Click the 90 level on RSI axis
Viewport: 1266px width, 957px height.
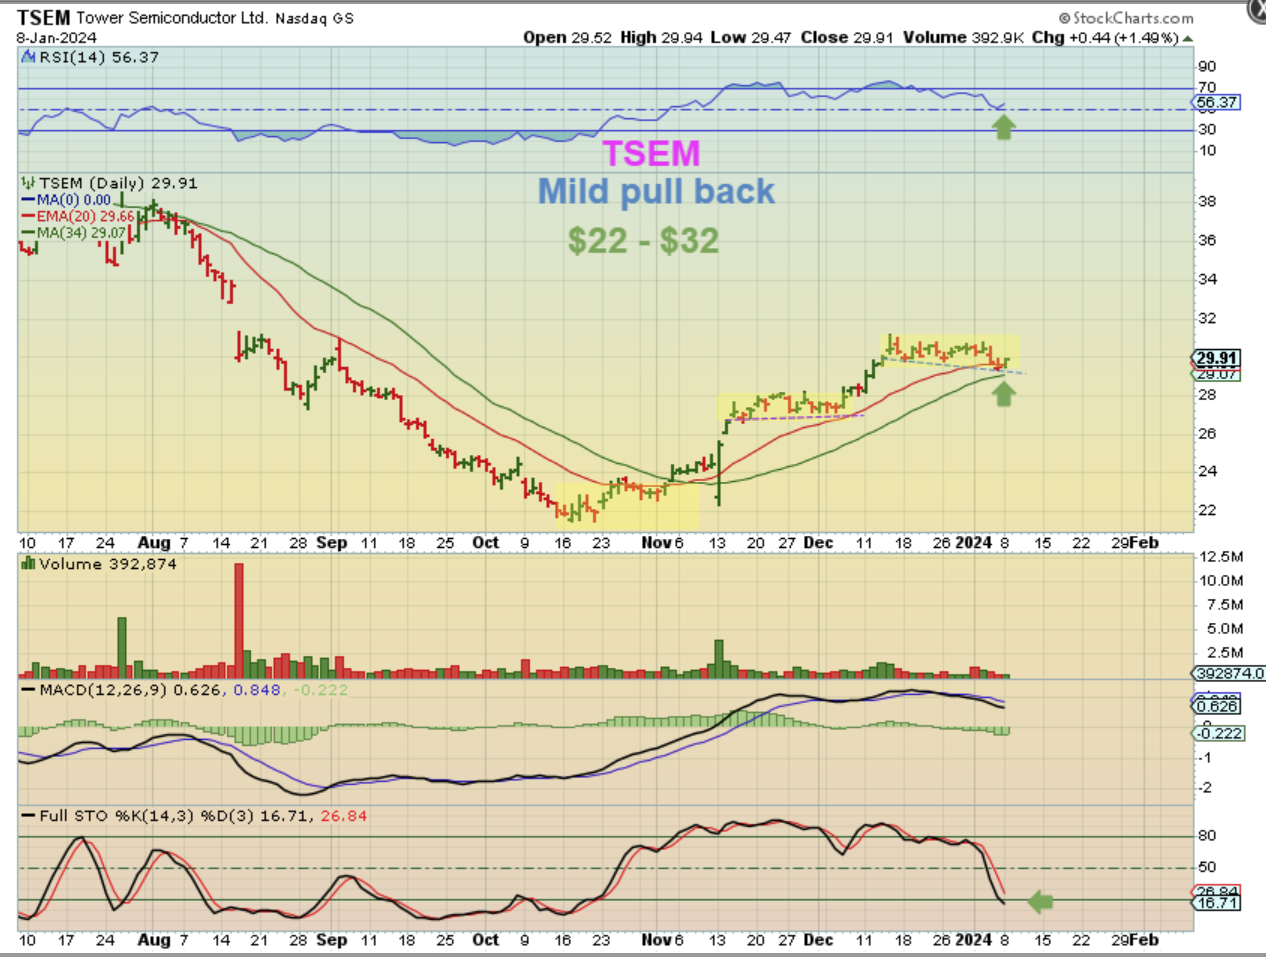1207,67
